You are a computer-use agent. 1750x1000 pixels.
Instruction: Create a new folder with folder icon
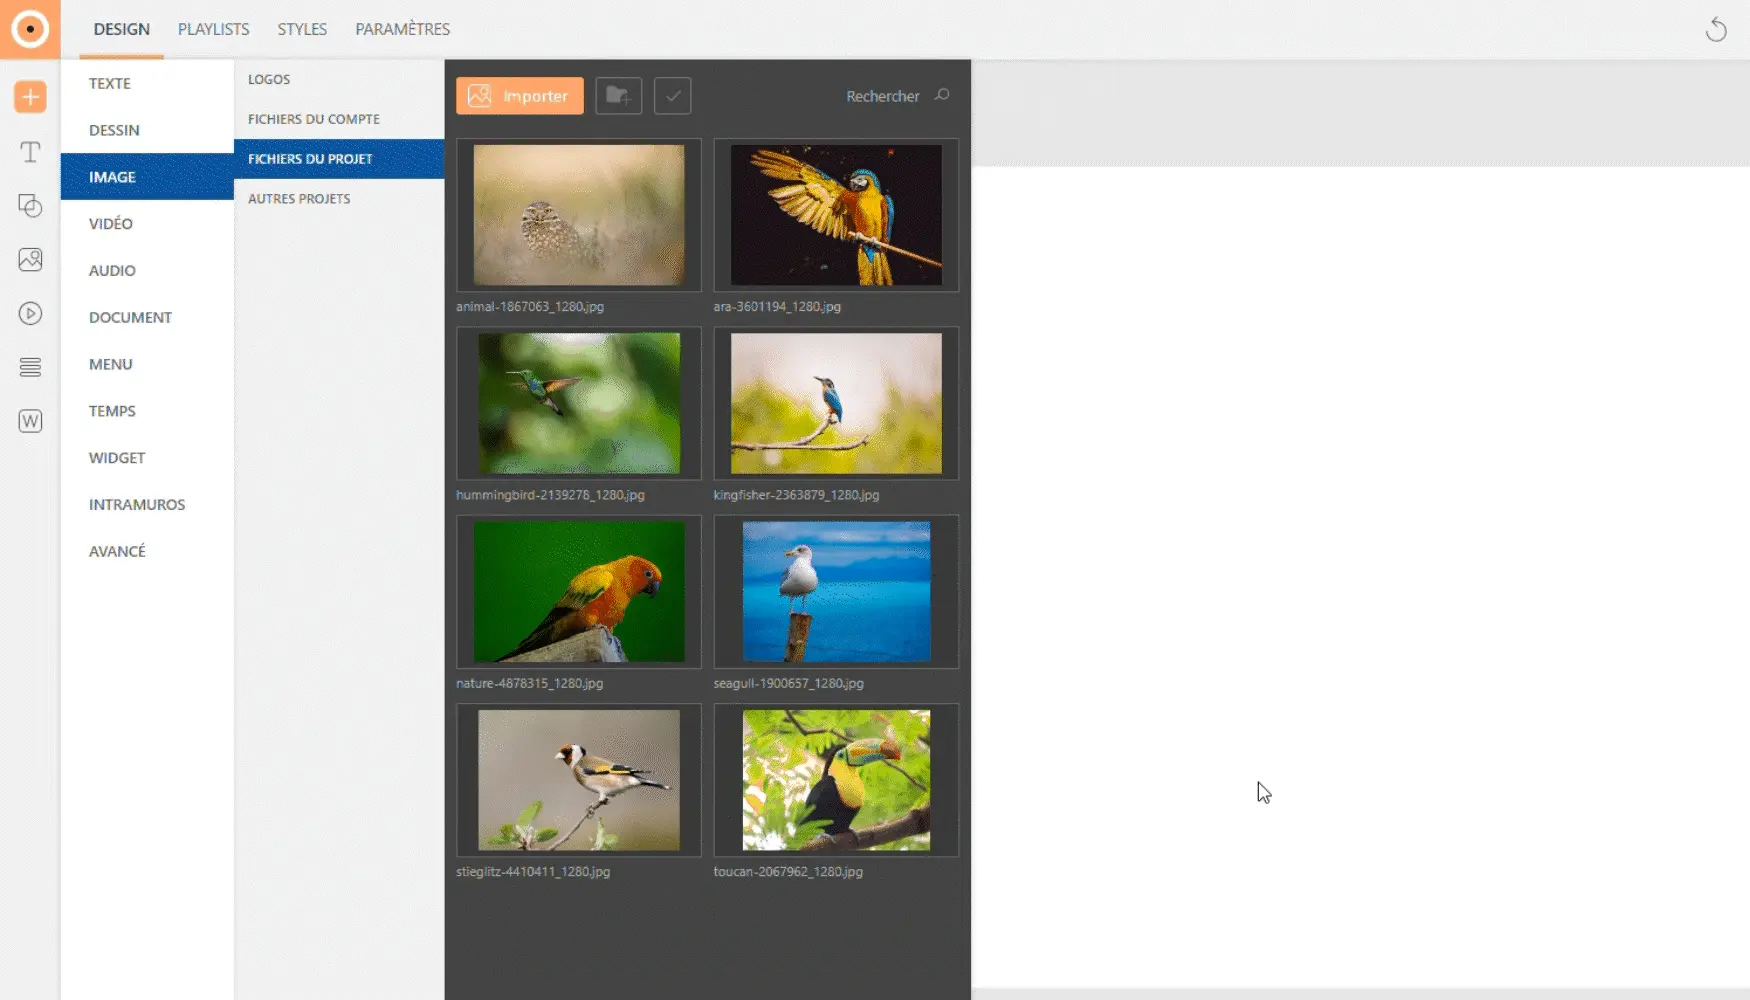[618, 96]
